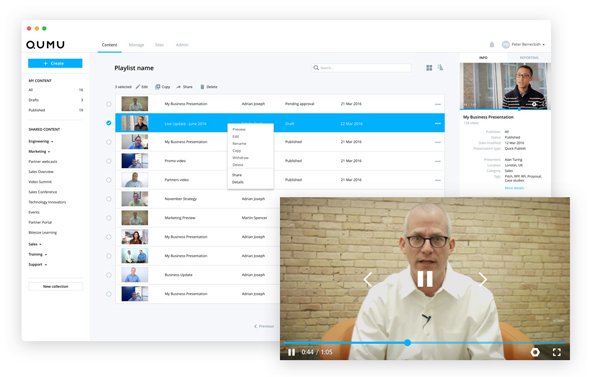
Task: Go to next video with right arrow
Action: (483, 279)
